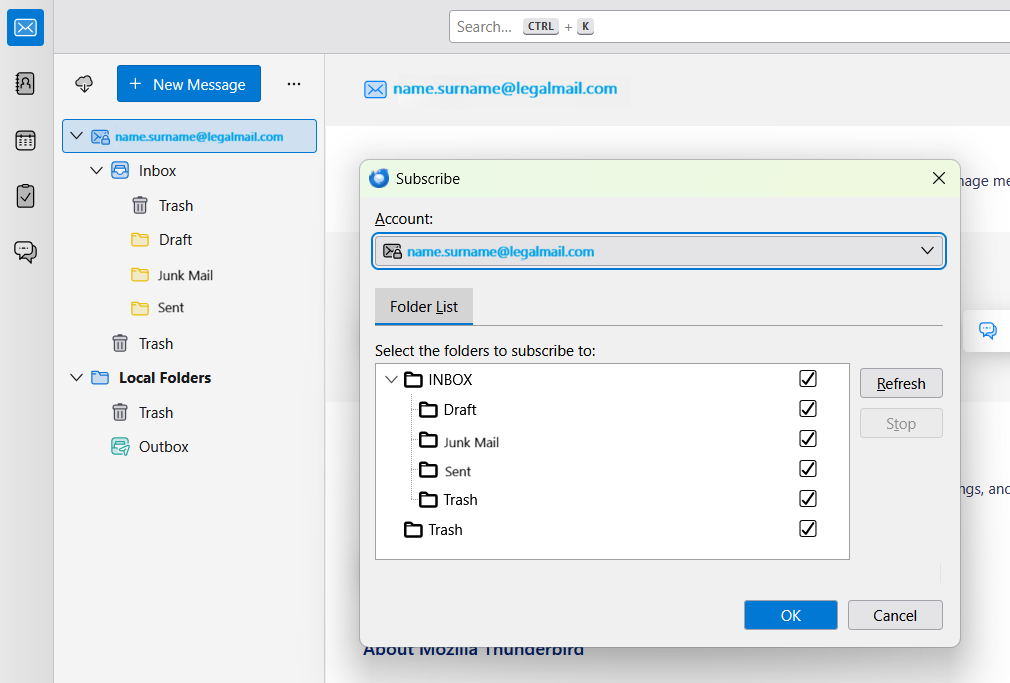
Task: Click OK to confirm subscriptions
Action: 790,615
